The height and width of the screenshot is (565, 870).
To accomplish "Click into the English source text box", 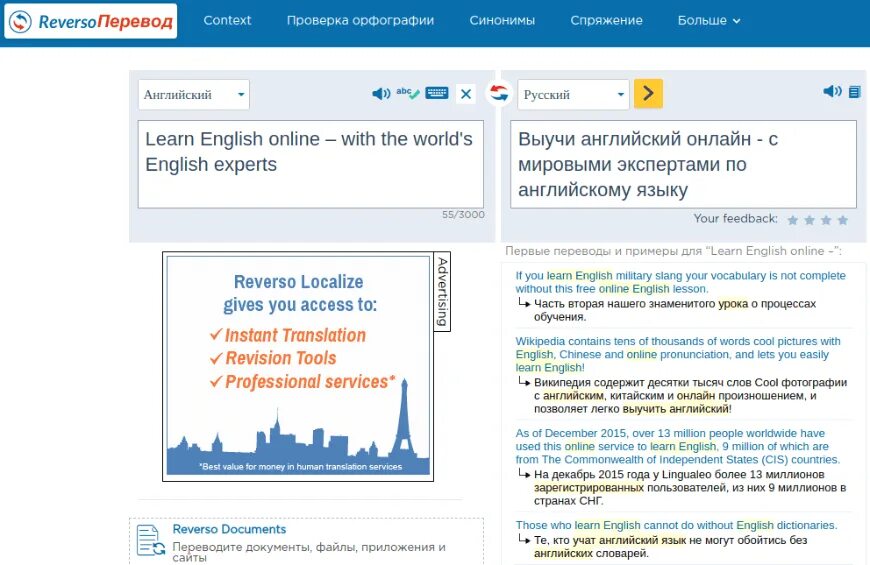I will tap(311, 164).
